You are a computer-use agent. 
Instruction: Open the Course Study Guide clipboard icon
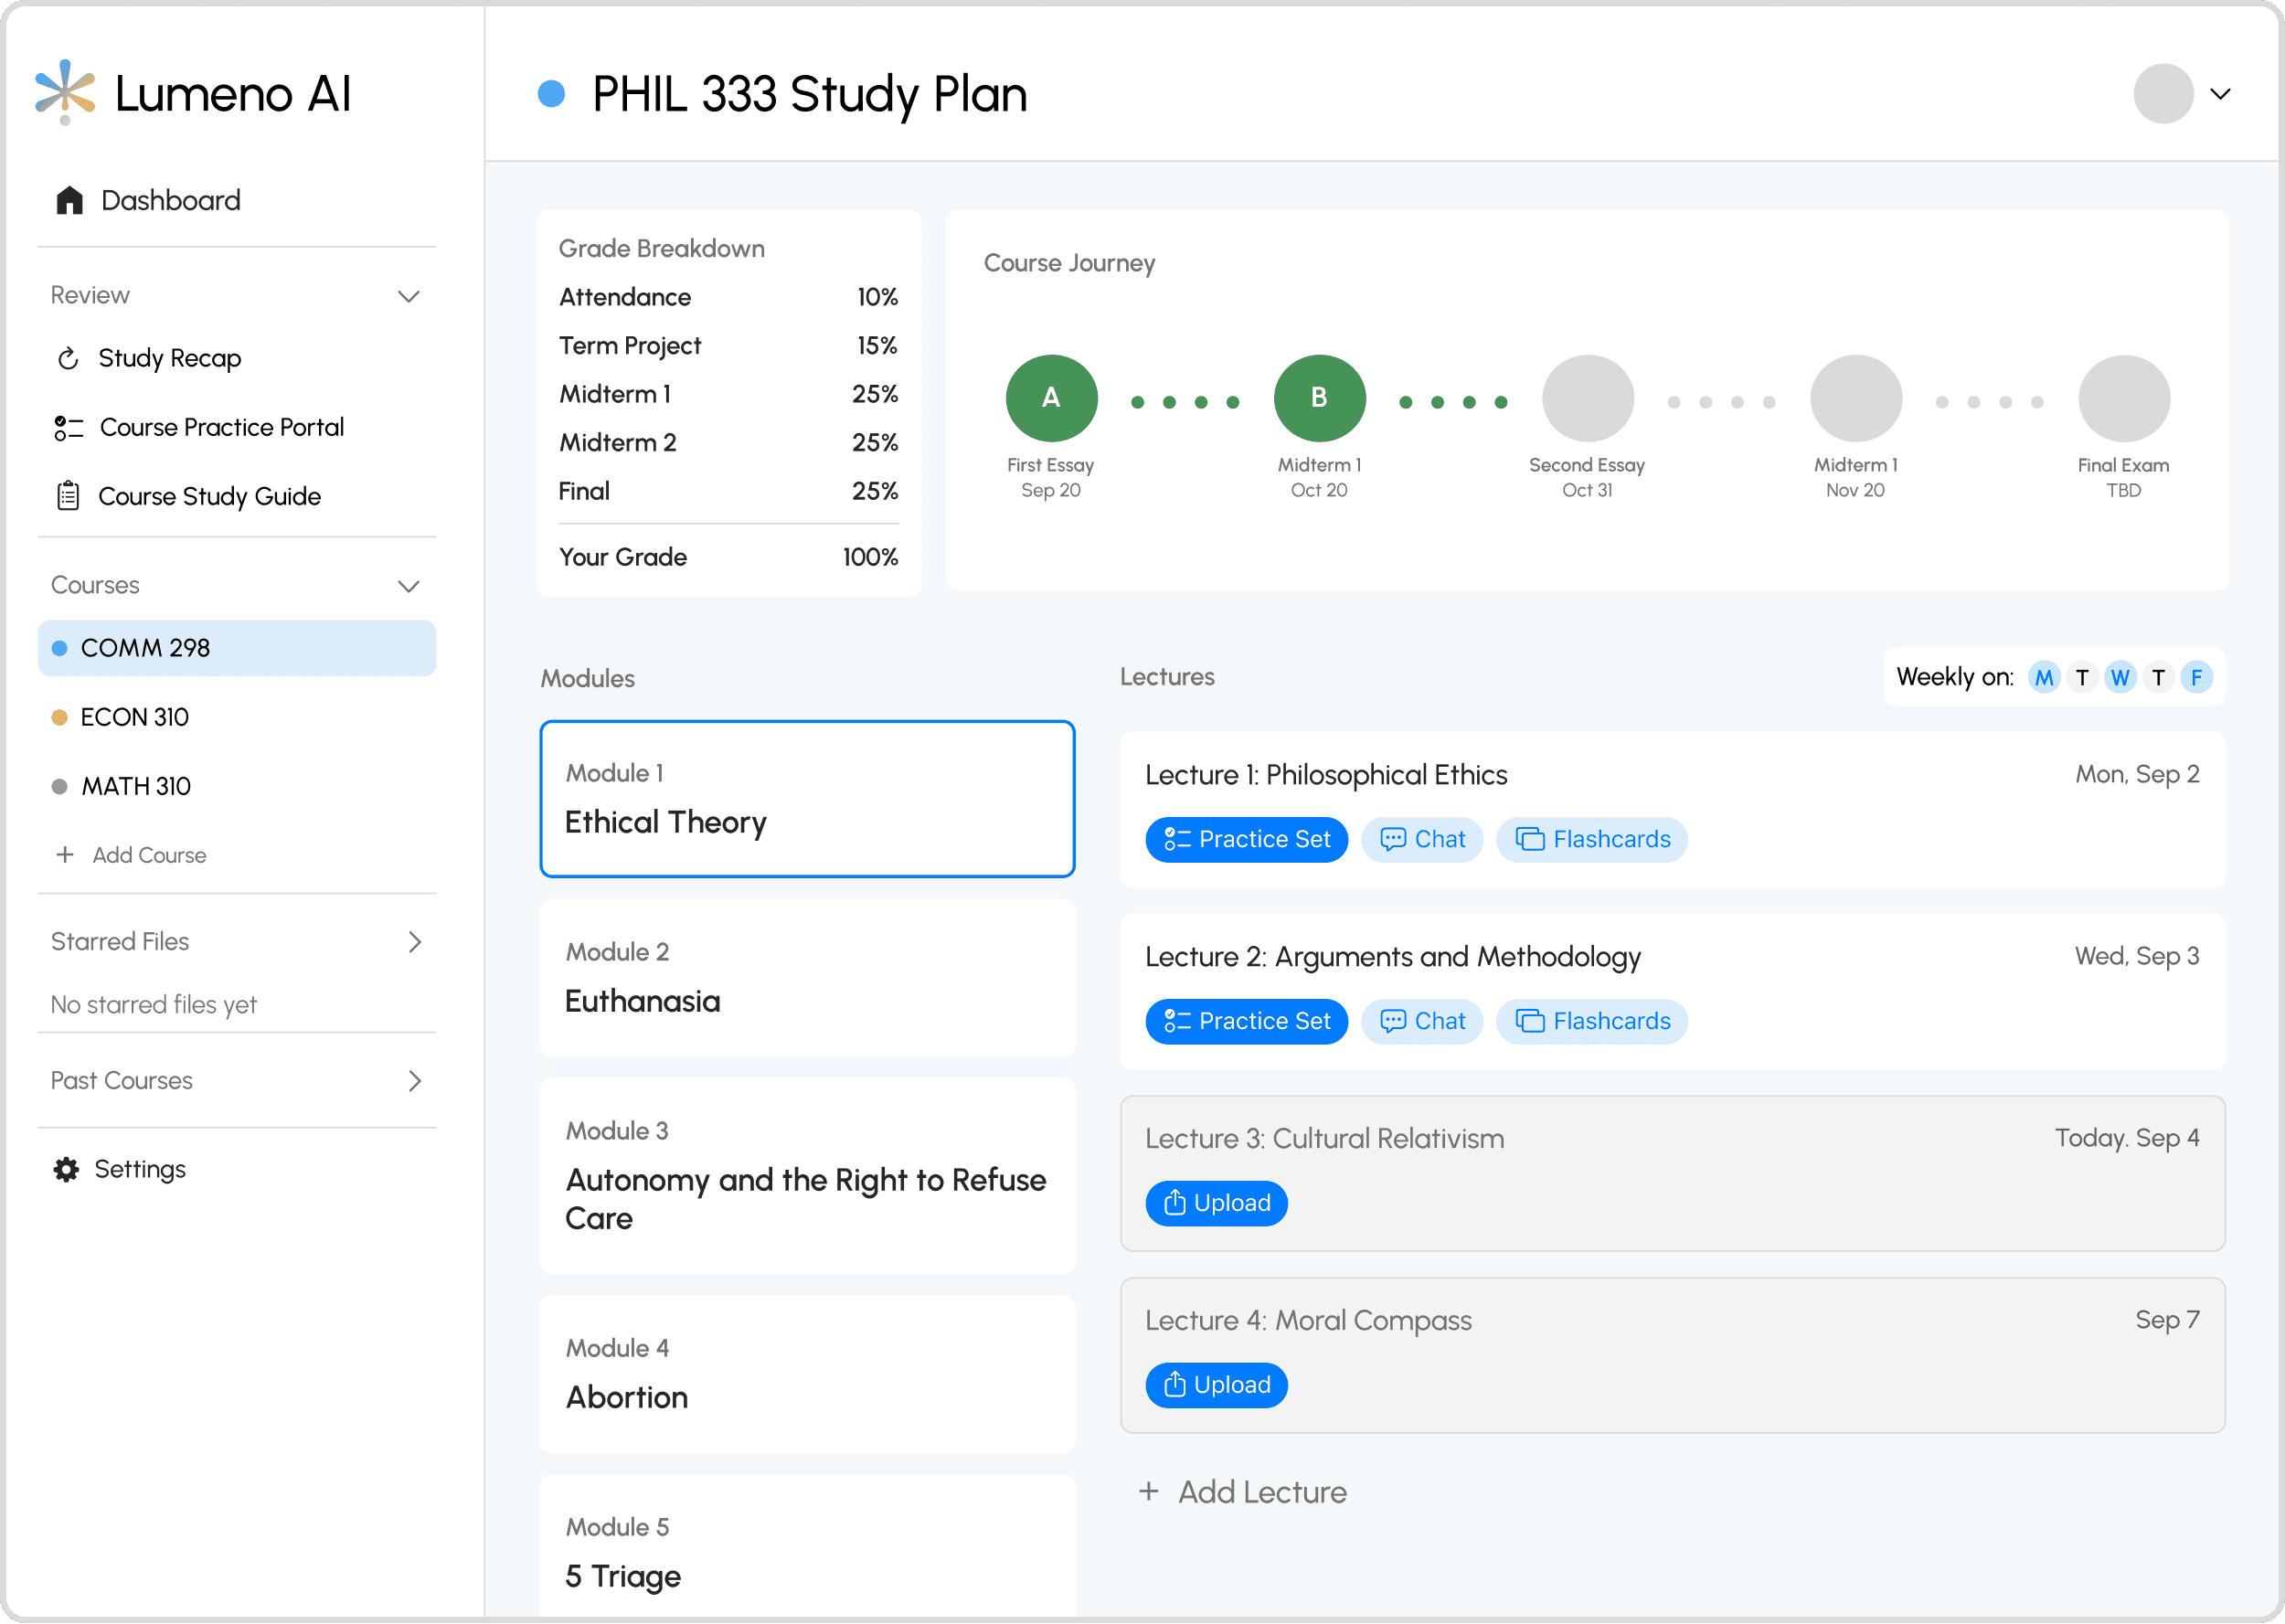coord(68,496)
